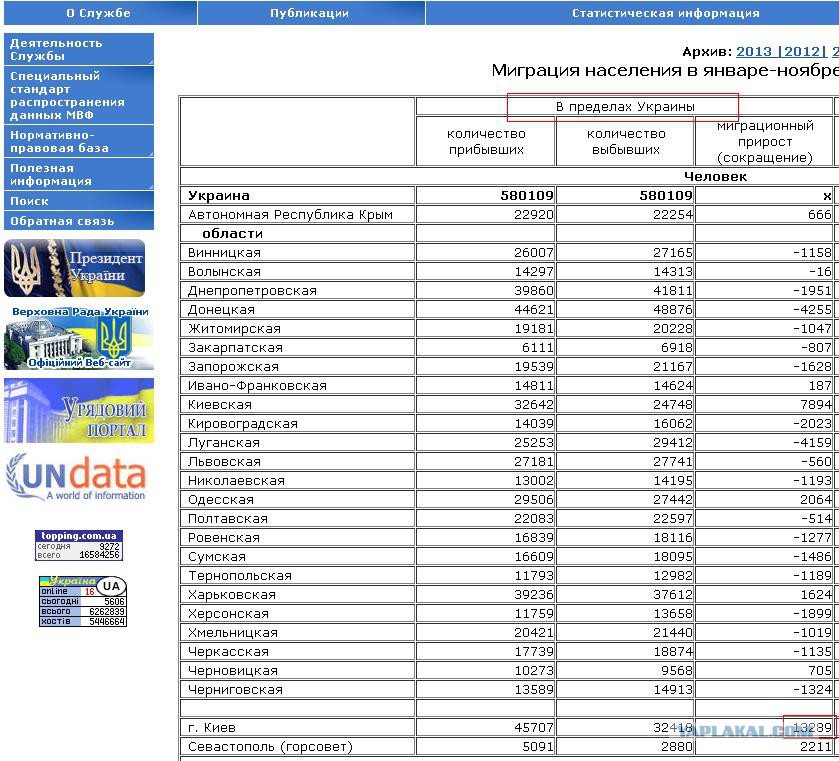Open the Статистическая информация tab
This screenshot has width=839, height=761.
[x=632, y=13]
